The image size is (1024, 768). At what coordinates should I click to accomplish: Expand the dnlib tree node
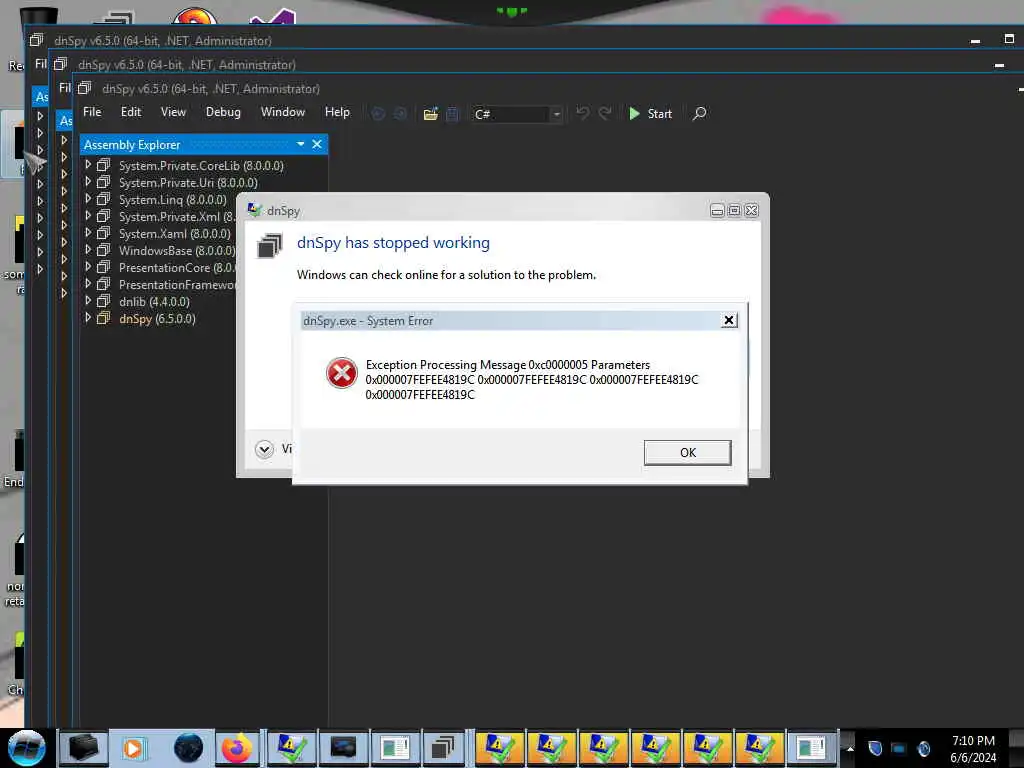(88, 301)
